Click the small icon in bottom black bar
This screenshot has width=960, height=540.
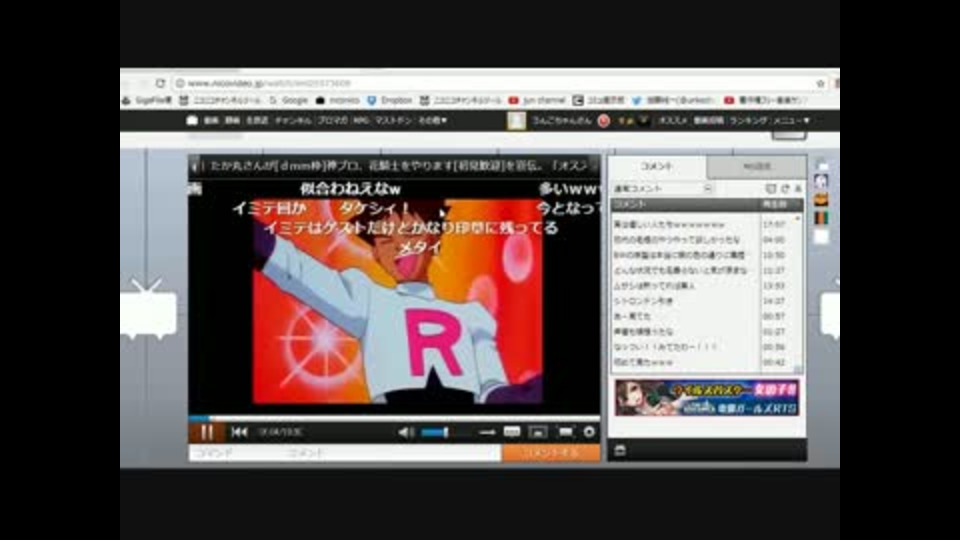(x=620, y=451)
